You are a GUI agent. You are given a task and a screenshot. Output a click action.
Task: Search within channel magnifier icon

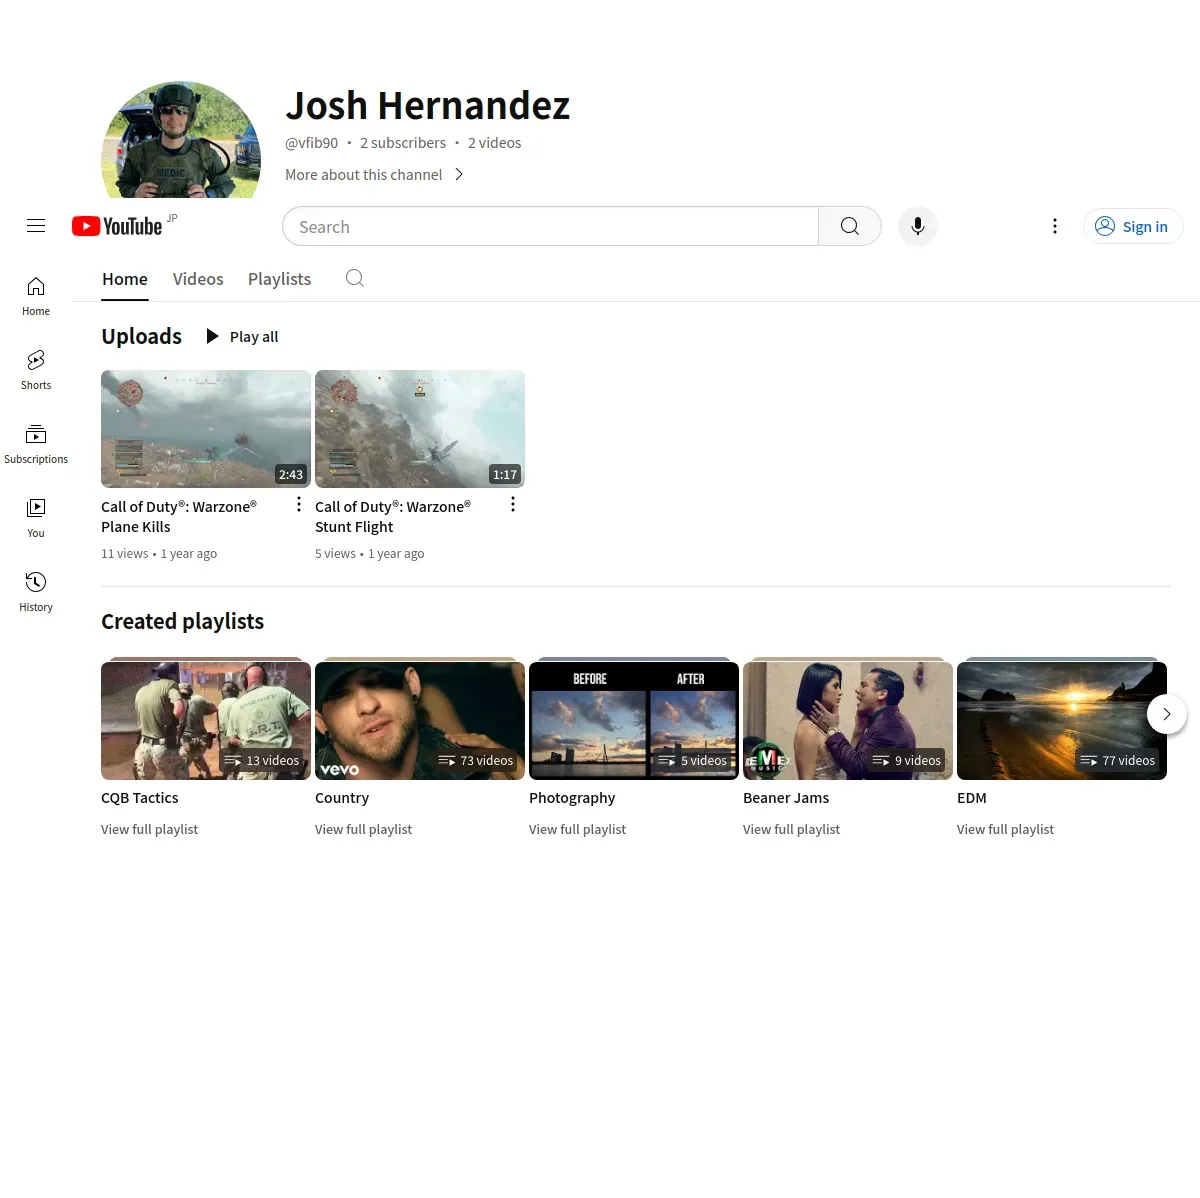(355, 278)
